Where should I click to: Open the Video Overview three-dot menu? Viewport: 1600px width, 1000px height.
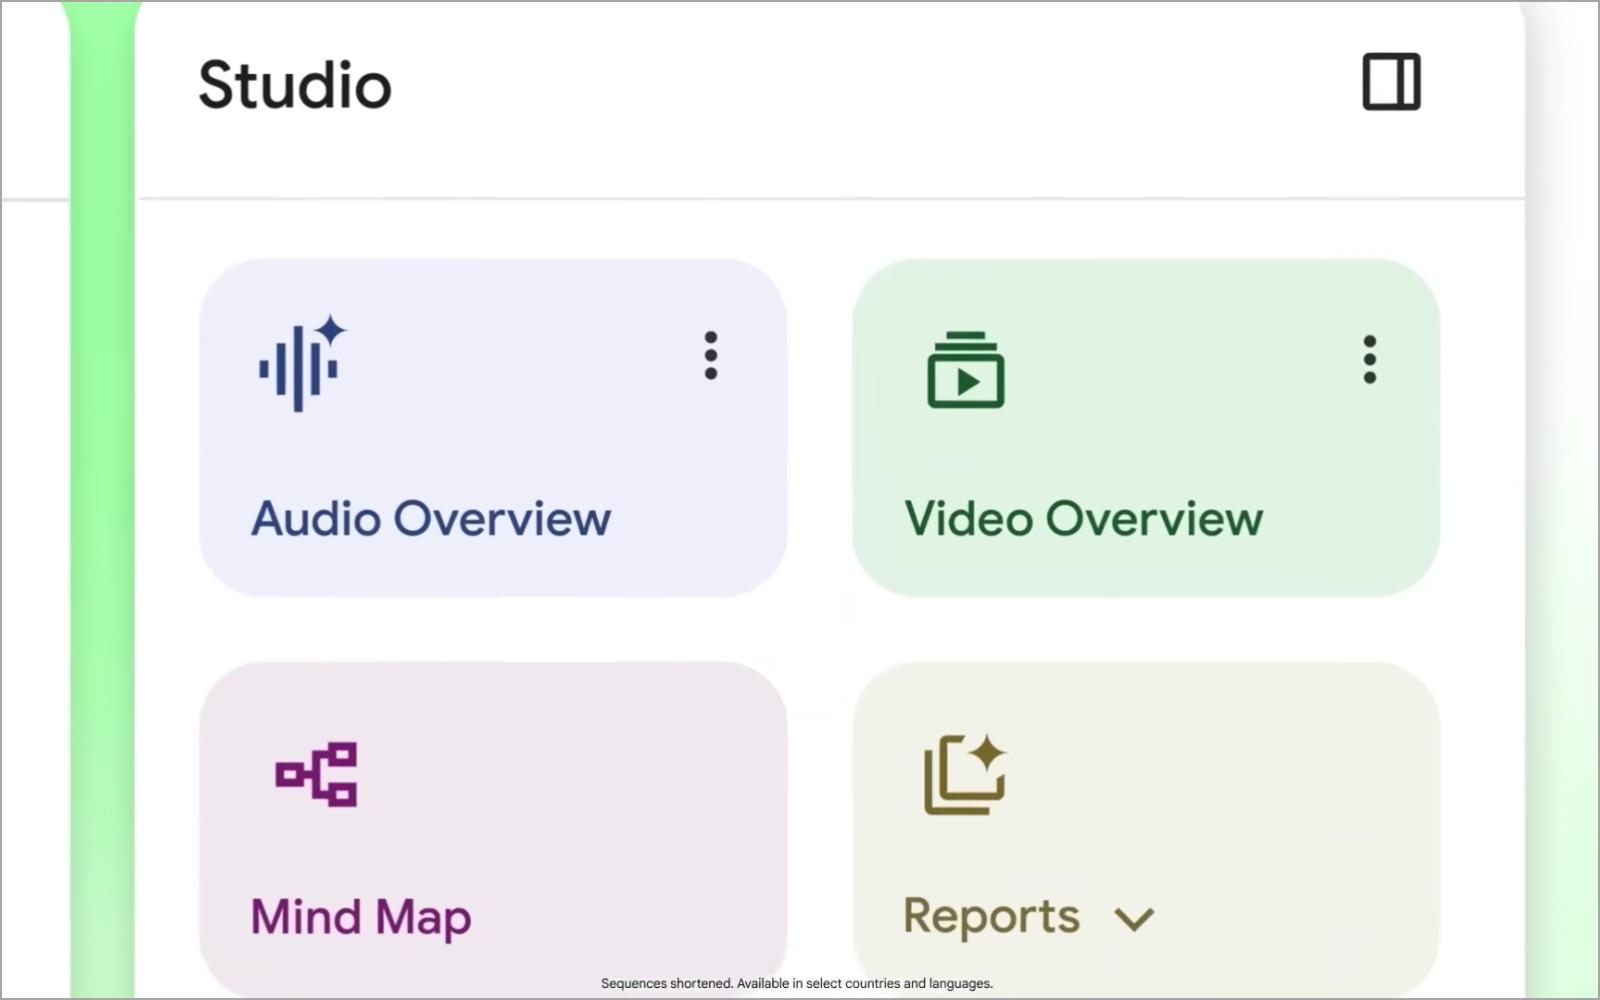pyautogui.click(x=1370, y=359)
